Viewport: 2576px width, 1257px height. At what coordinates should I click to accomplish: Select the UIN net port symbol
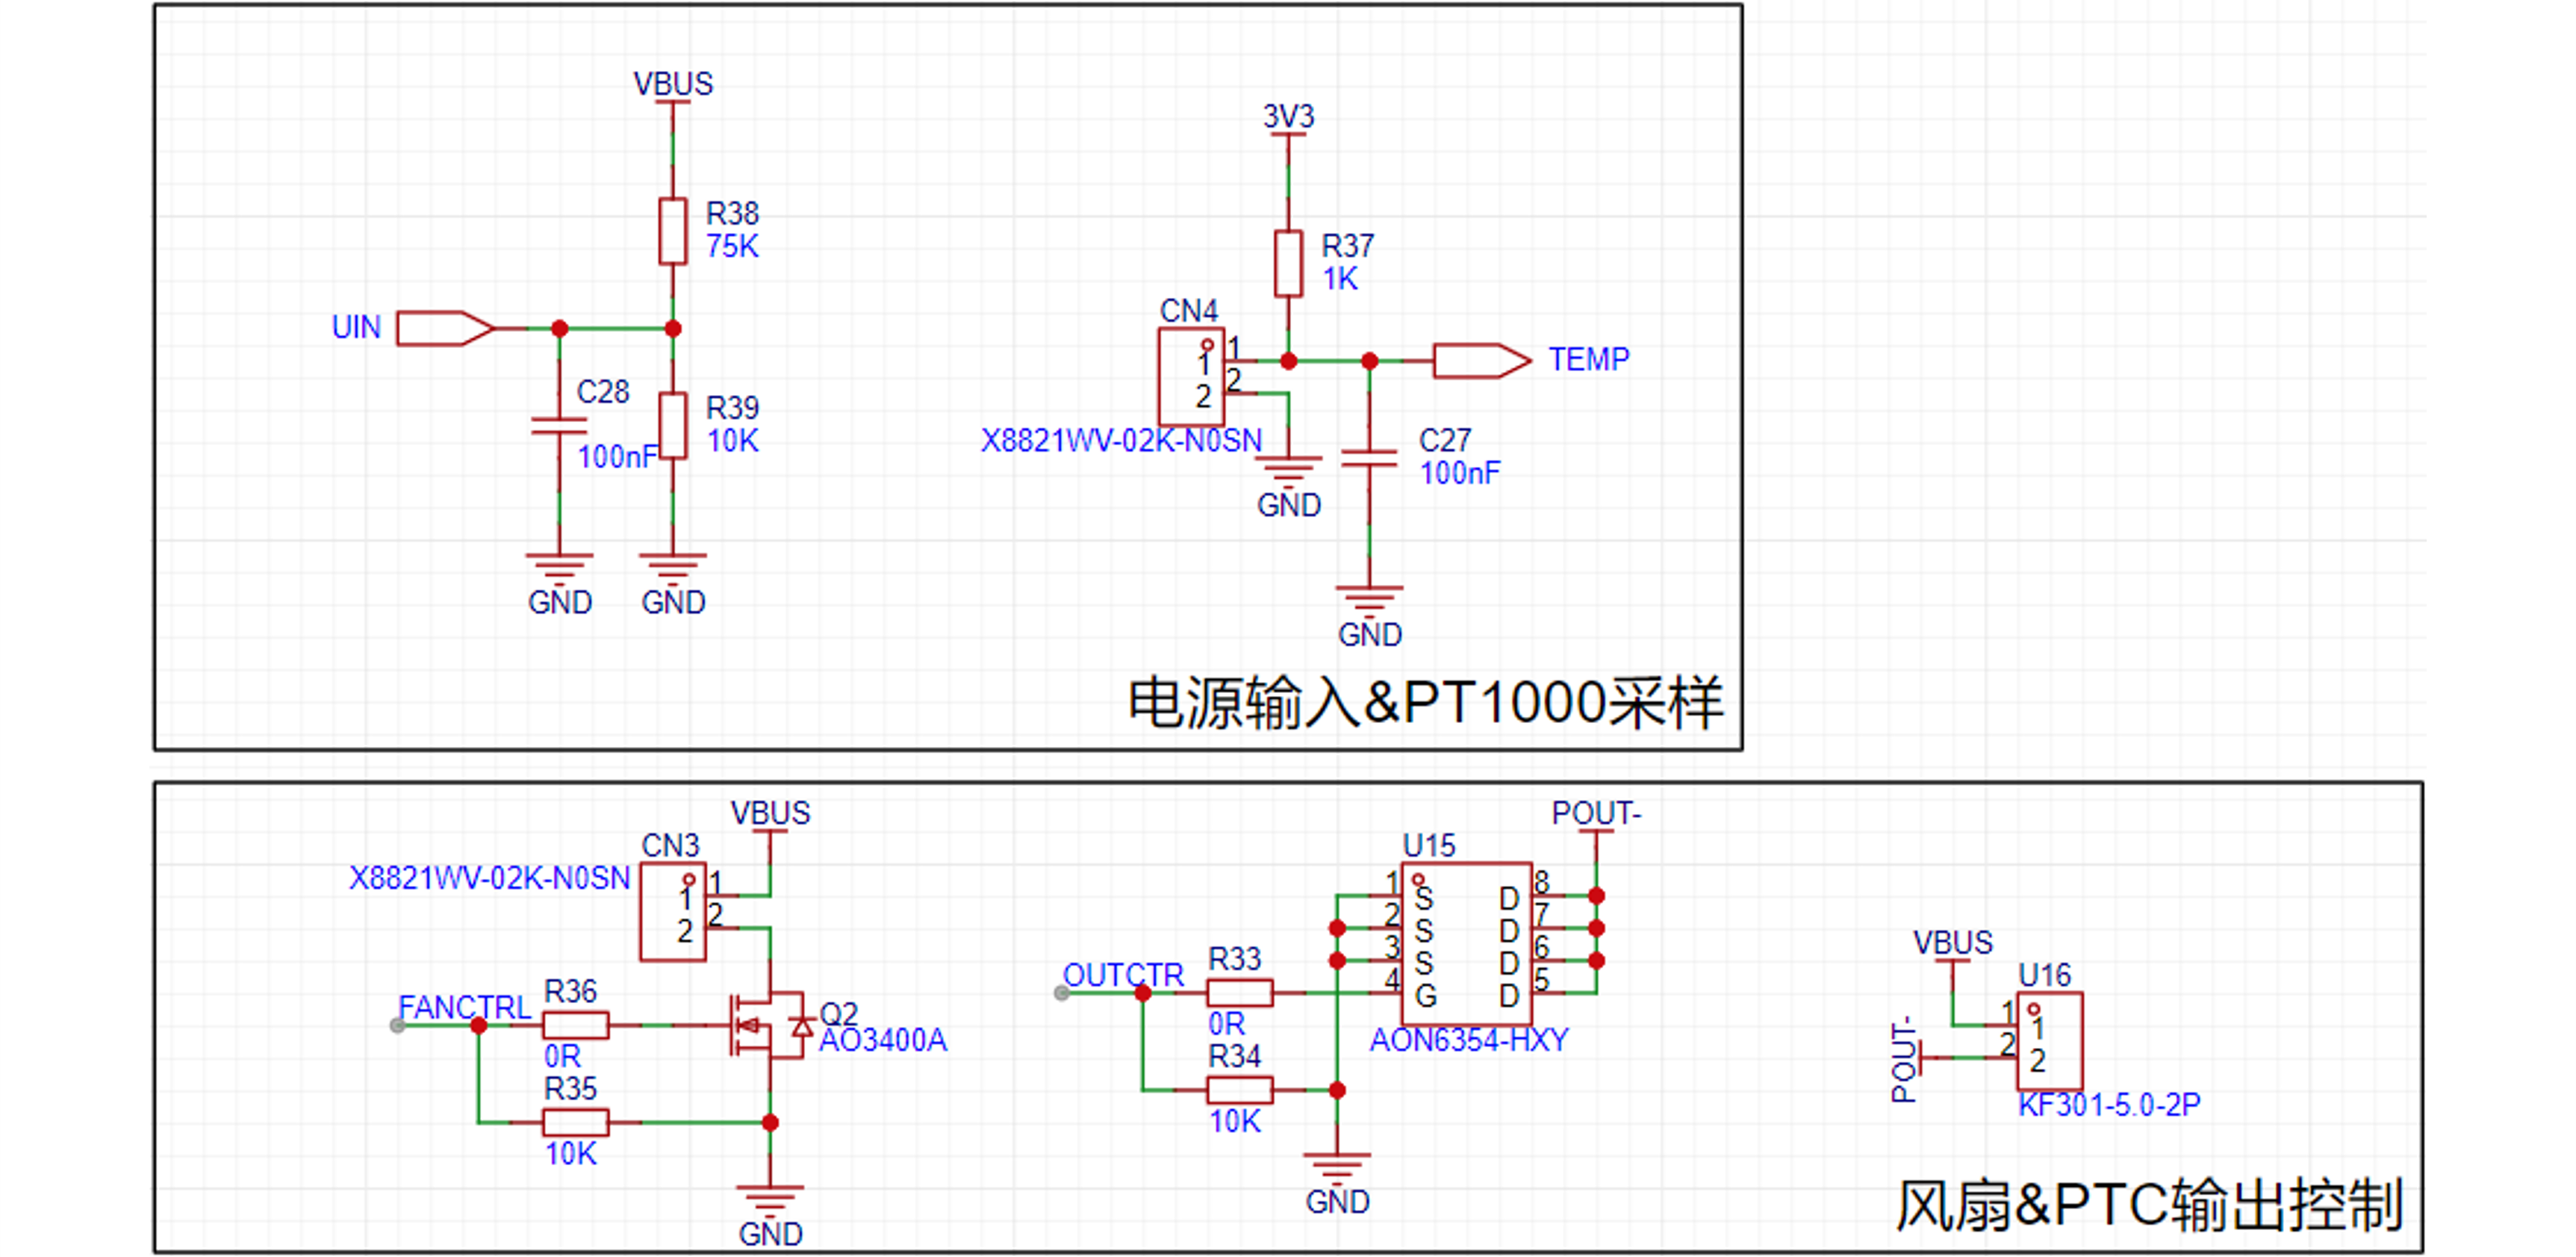[445, 328]
